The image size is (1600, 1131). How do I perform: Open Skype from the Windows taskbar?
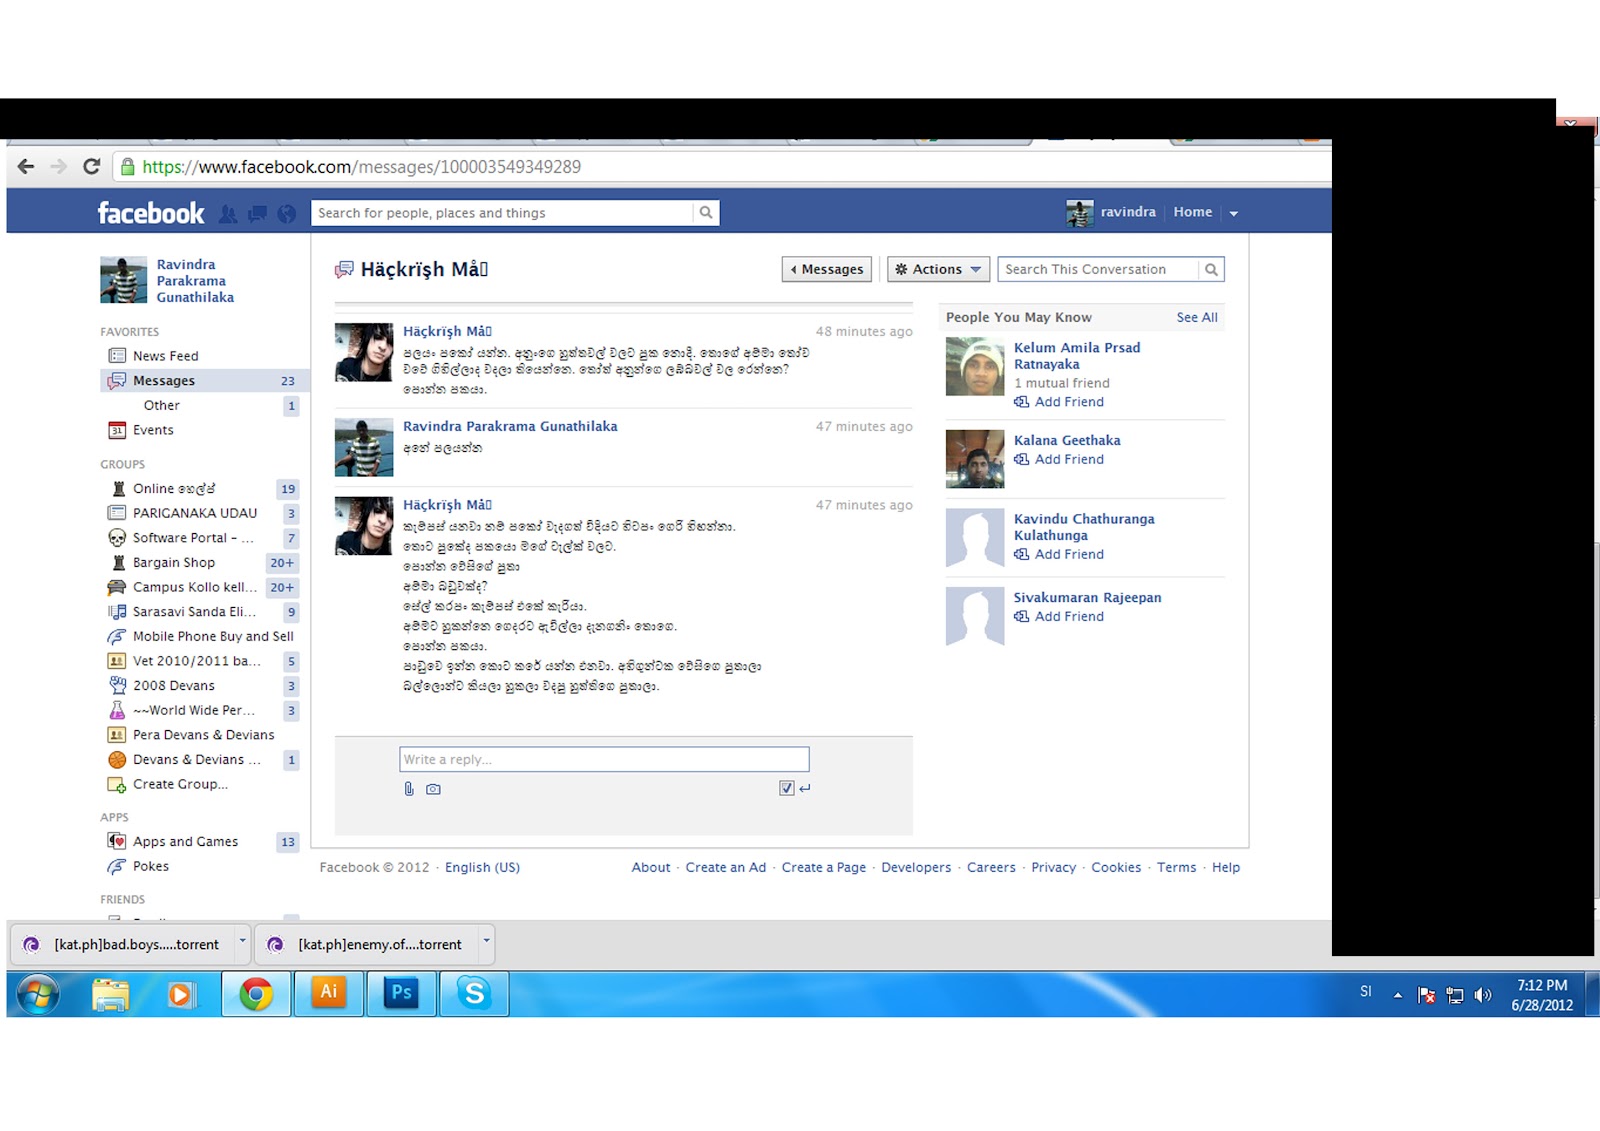(x=474, y=993)
